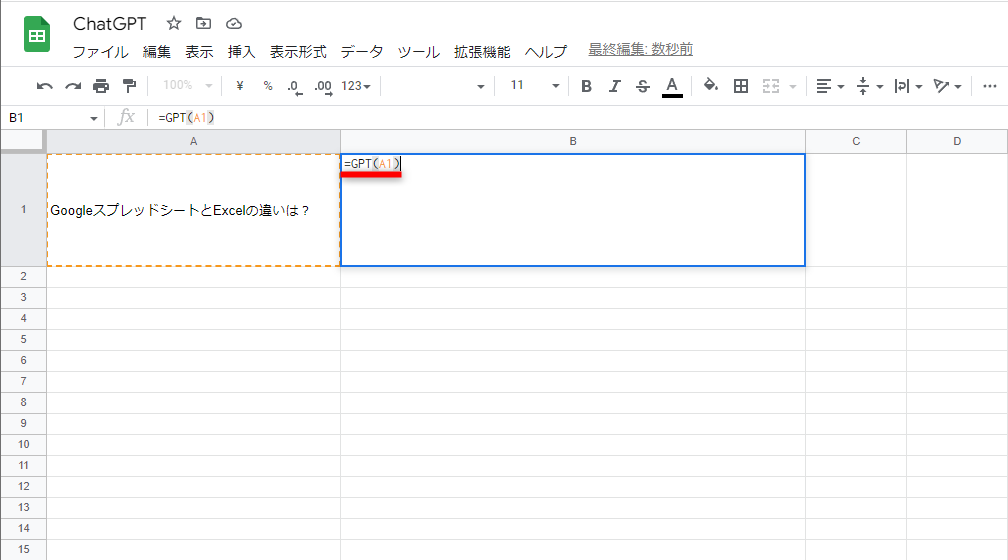Screen dimensions: 1008x560
Task: Format as currency with the yen icon
Action: point(240,86)
